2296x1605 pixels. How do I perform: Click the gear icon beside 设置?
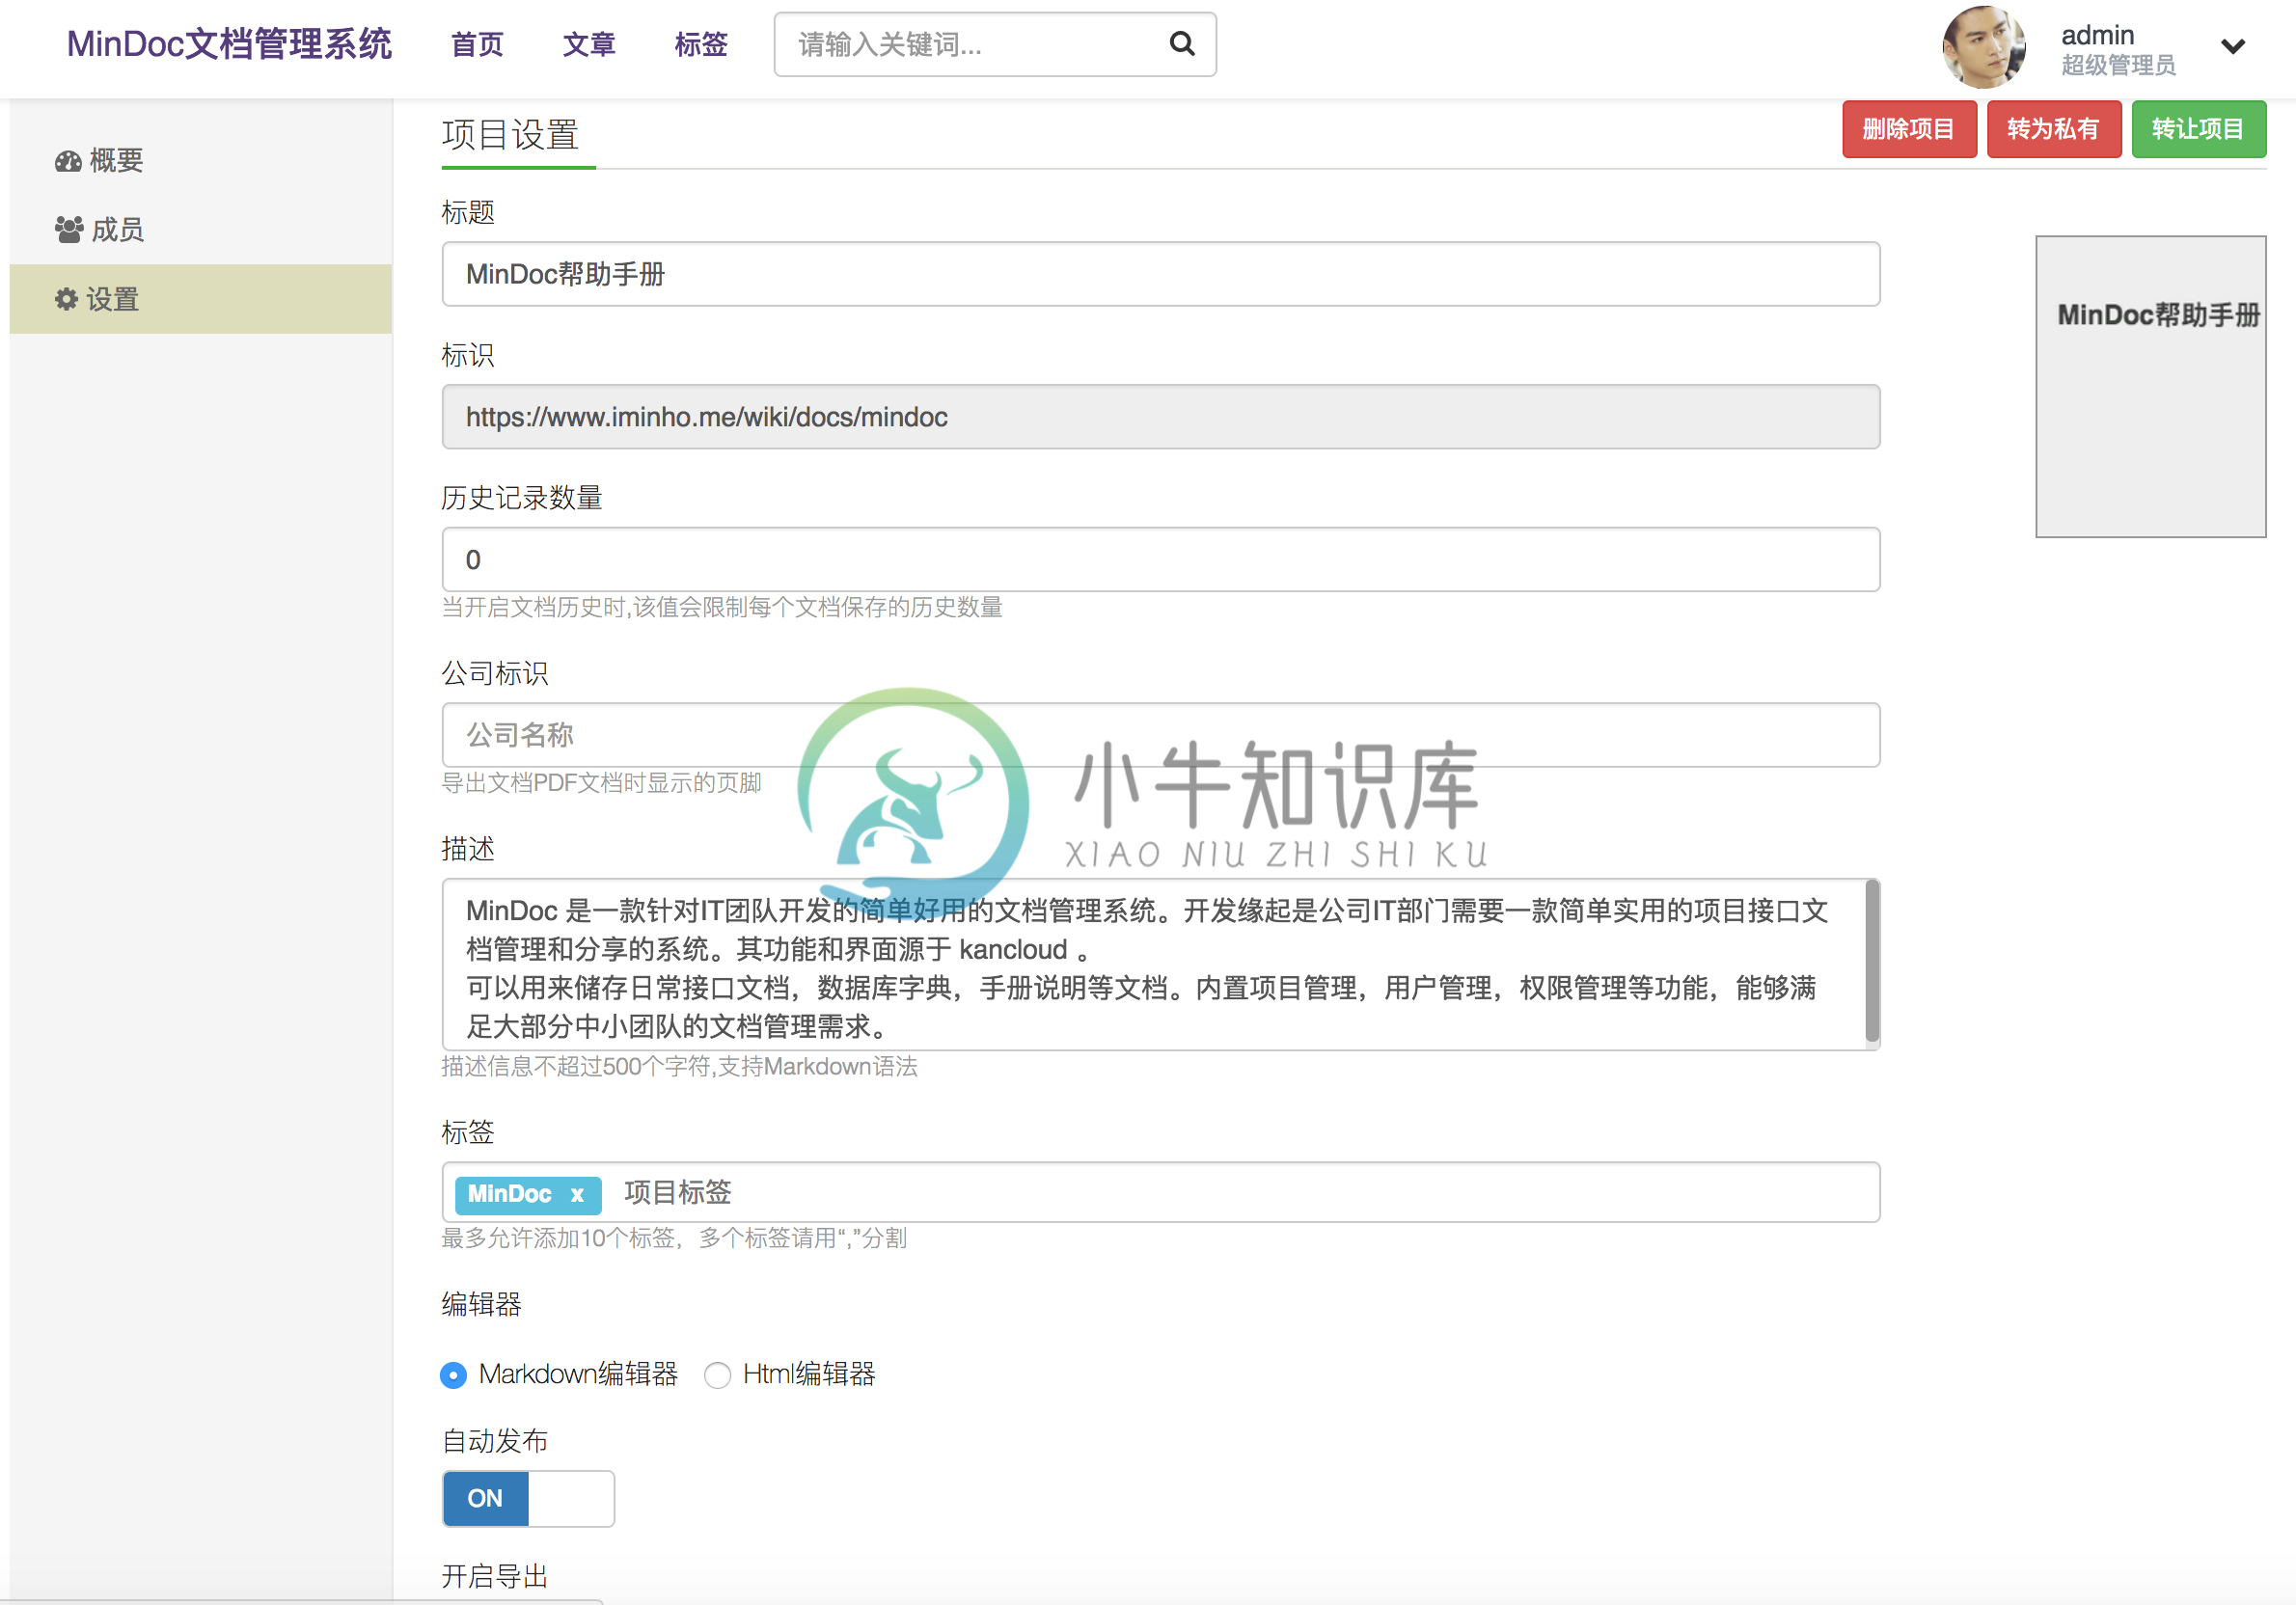click(66, 299)
